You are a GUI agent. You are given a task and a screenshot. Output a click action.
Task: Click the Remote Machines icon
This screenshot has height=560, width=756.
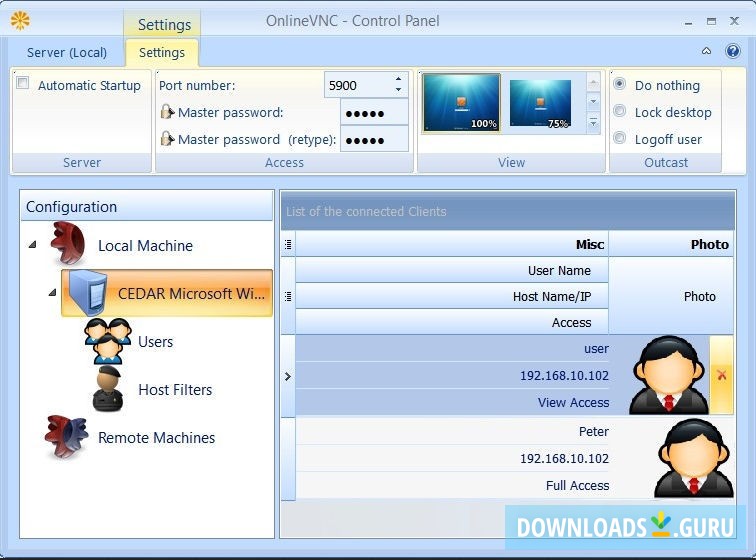tap(67, 436)
